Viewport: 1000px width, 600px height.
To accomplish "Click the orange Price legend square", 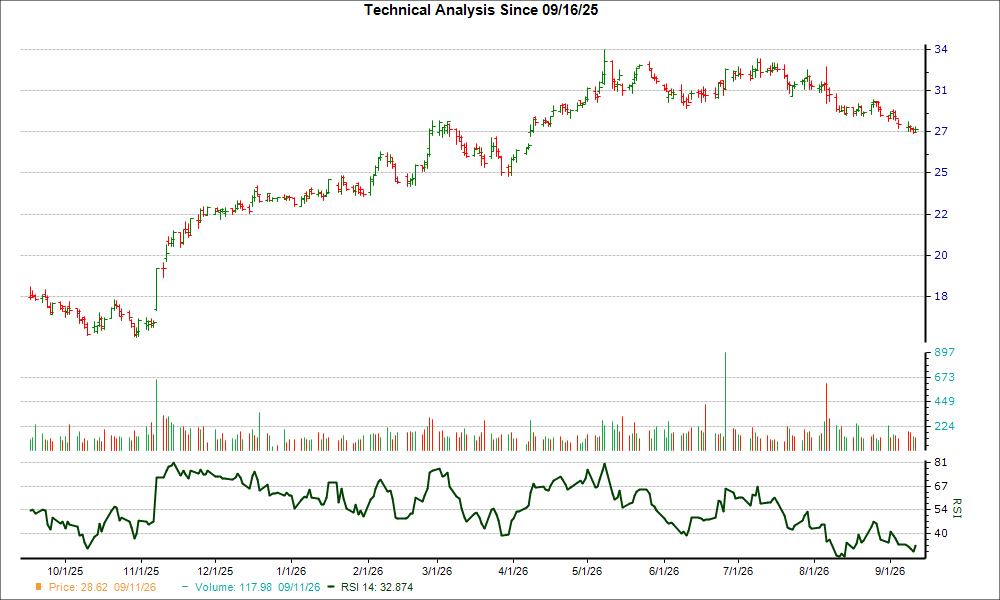I will click(39, 587).
